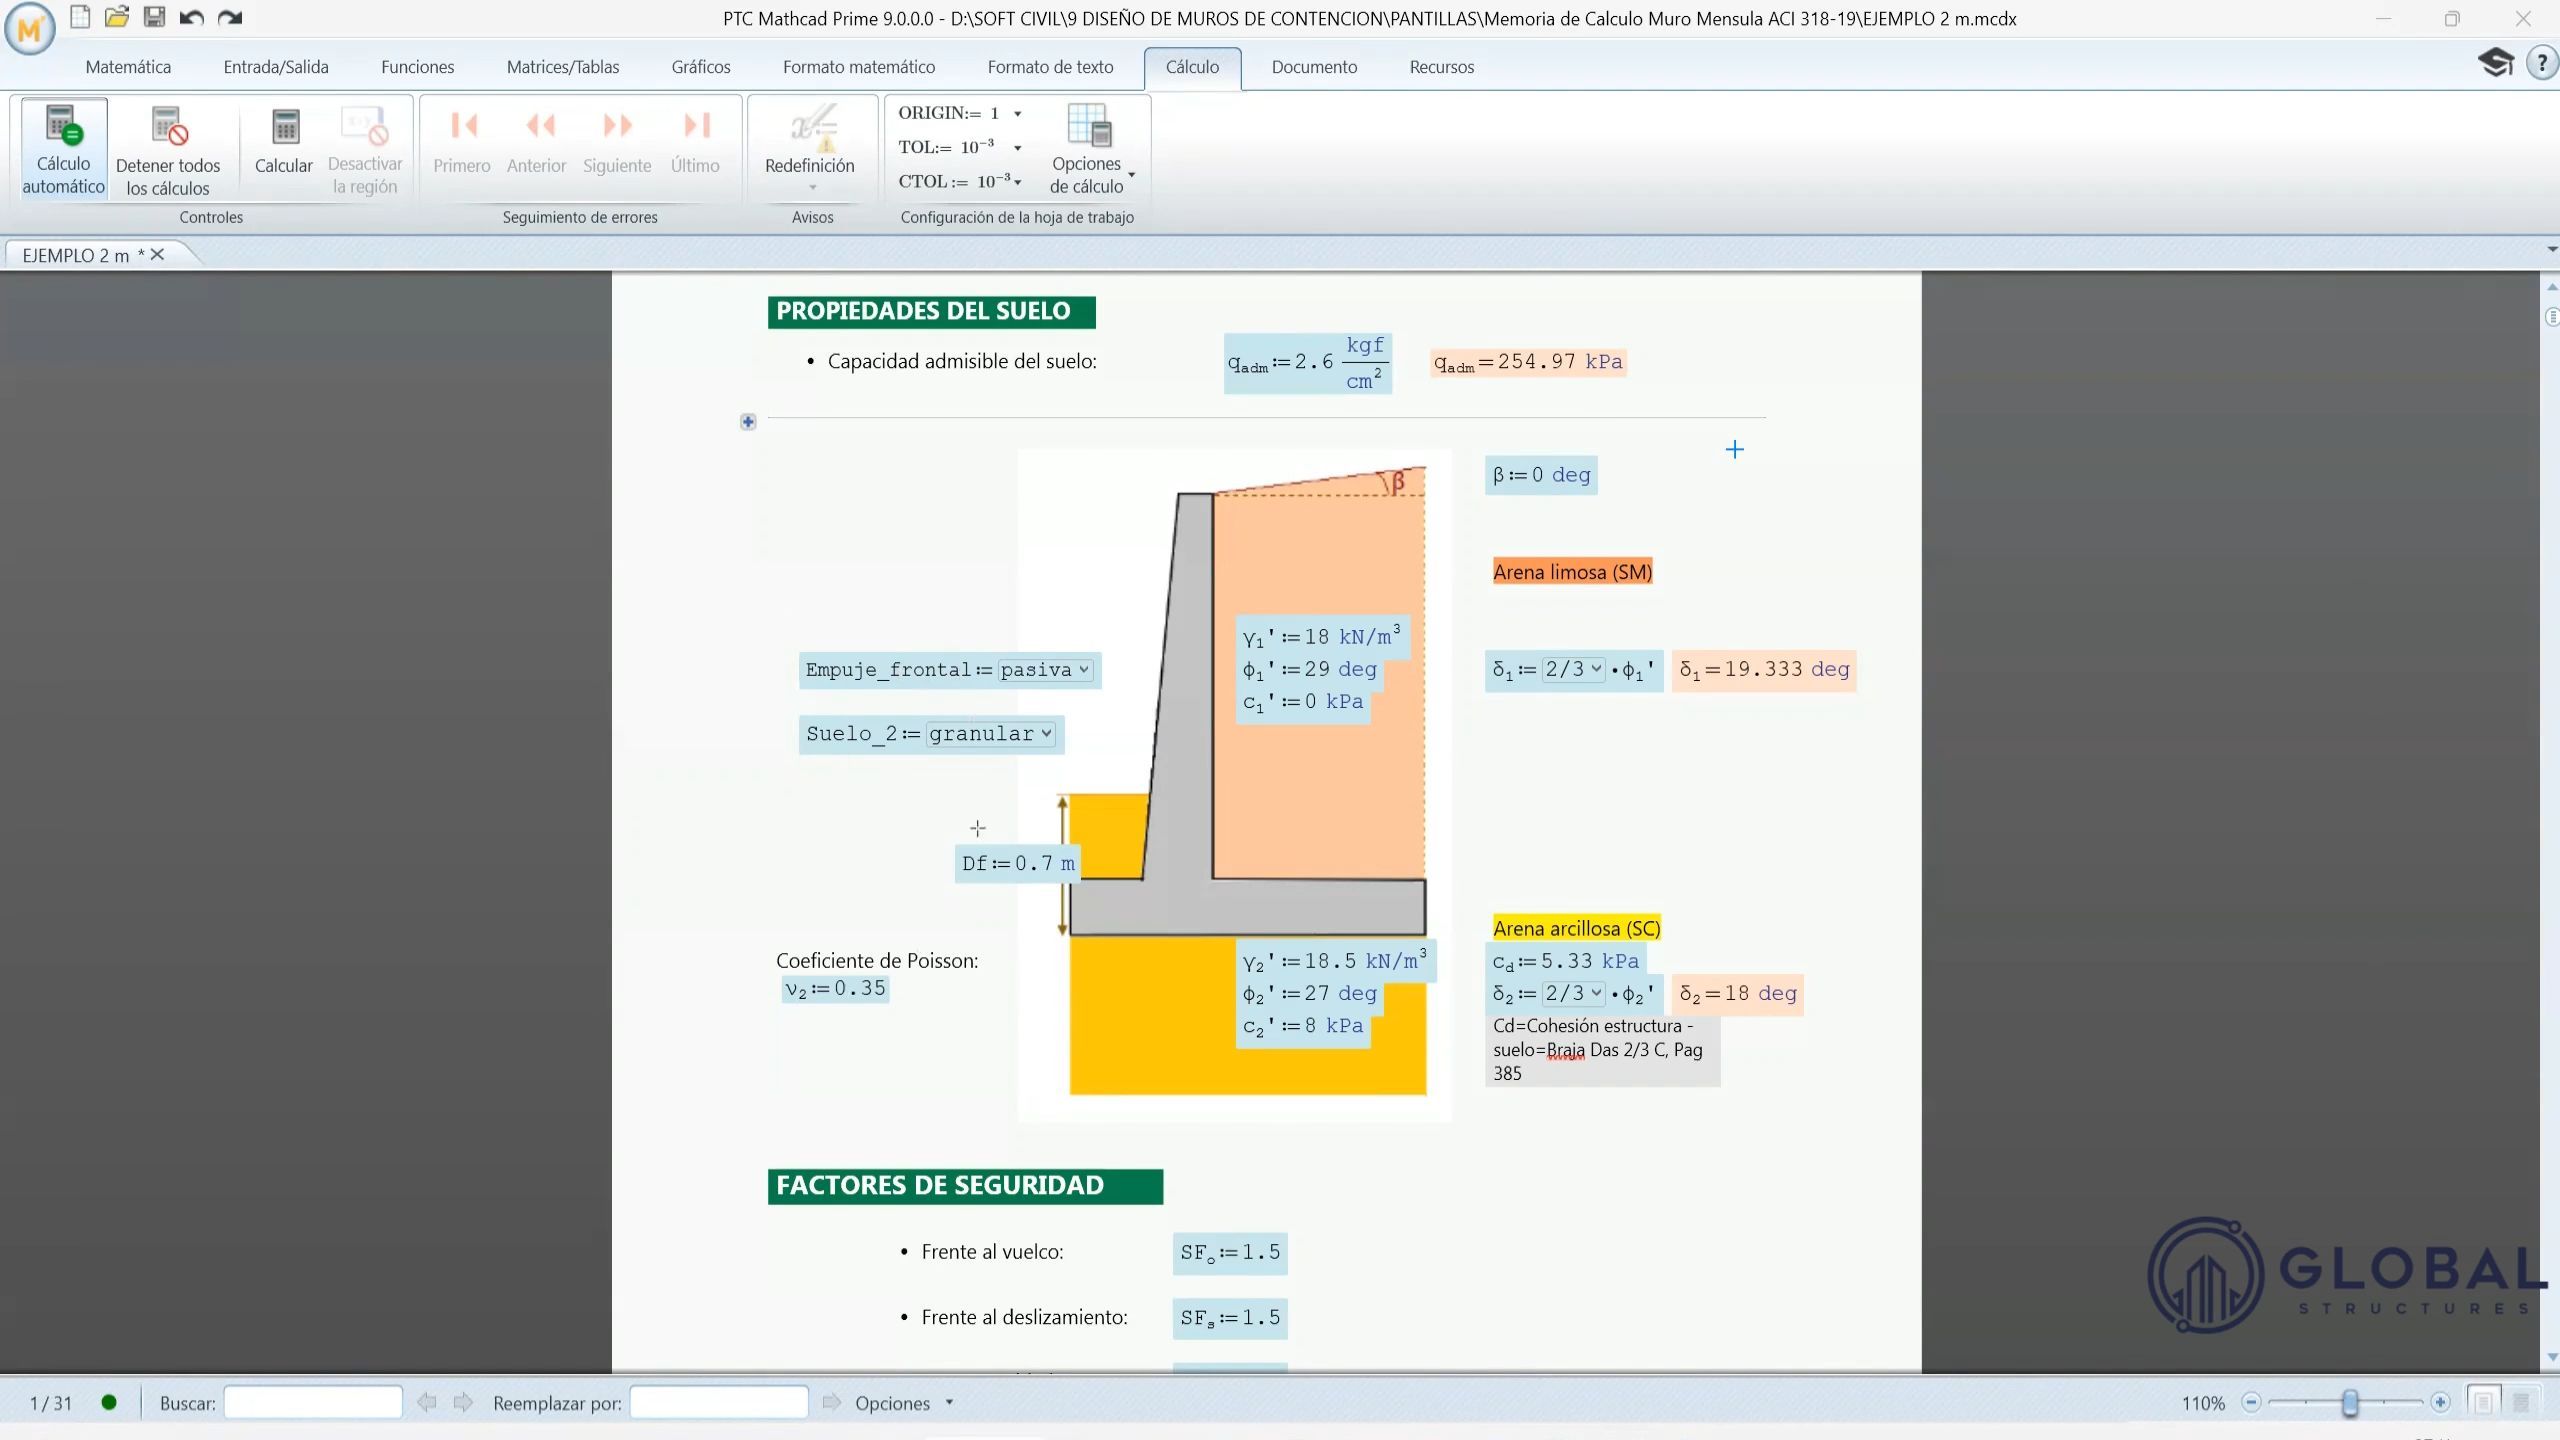The image size is (2560, 1440).
Task: Click the undo arrow icon
Action: click(x=192, y=17)
